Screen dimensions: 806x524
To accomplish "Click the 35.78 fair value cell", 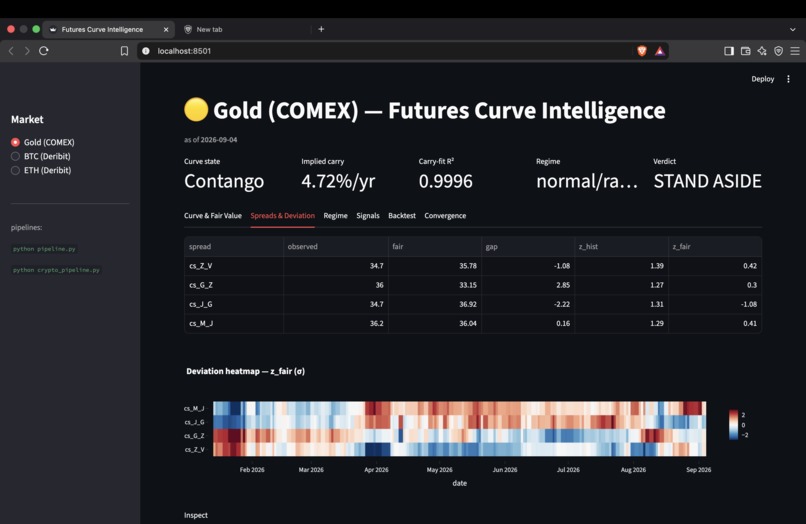I will [x=435, y=266].
